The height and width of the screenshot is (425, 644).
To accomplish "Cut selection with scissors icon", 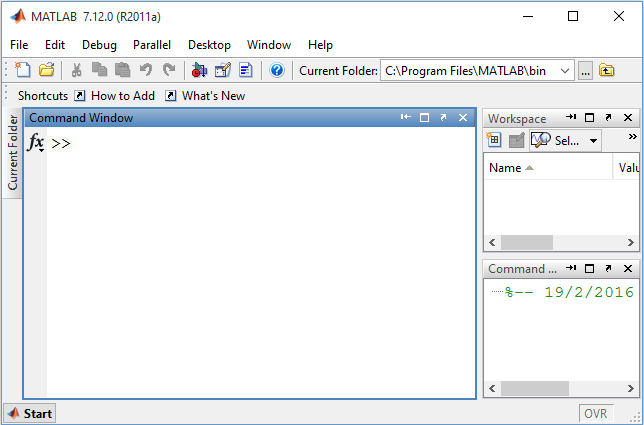I will coord(76,70).
